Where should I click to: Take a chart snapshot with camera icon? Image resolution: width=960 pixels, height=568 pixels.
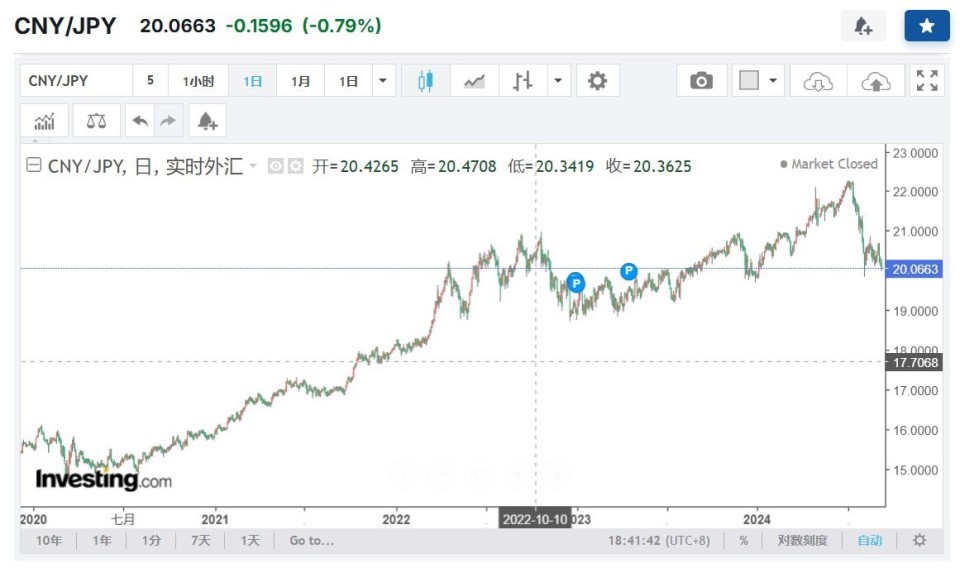pos(702,81)
